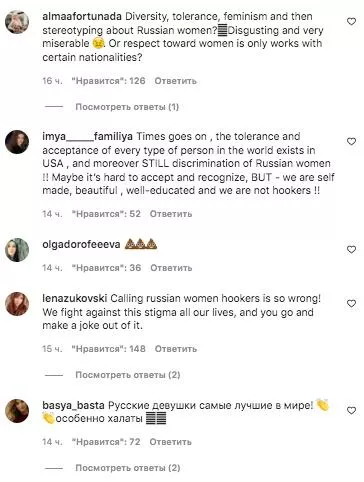This screenshot has width=364, height=482.
Task: Expand replies (1) under almaafortunada's comment
Action: coord(127,107)
